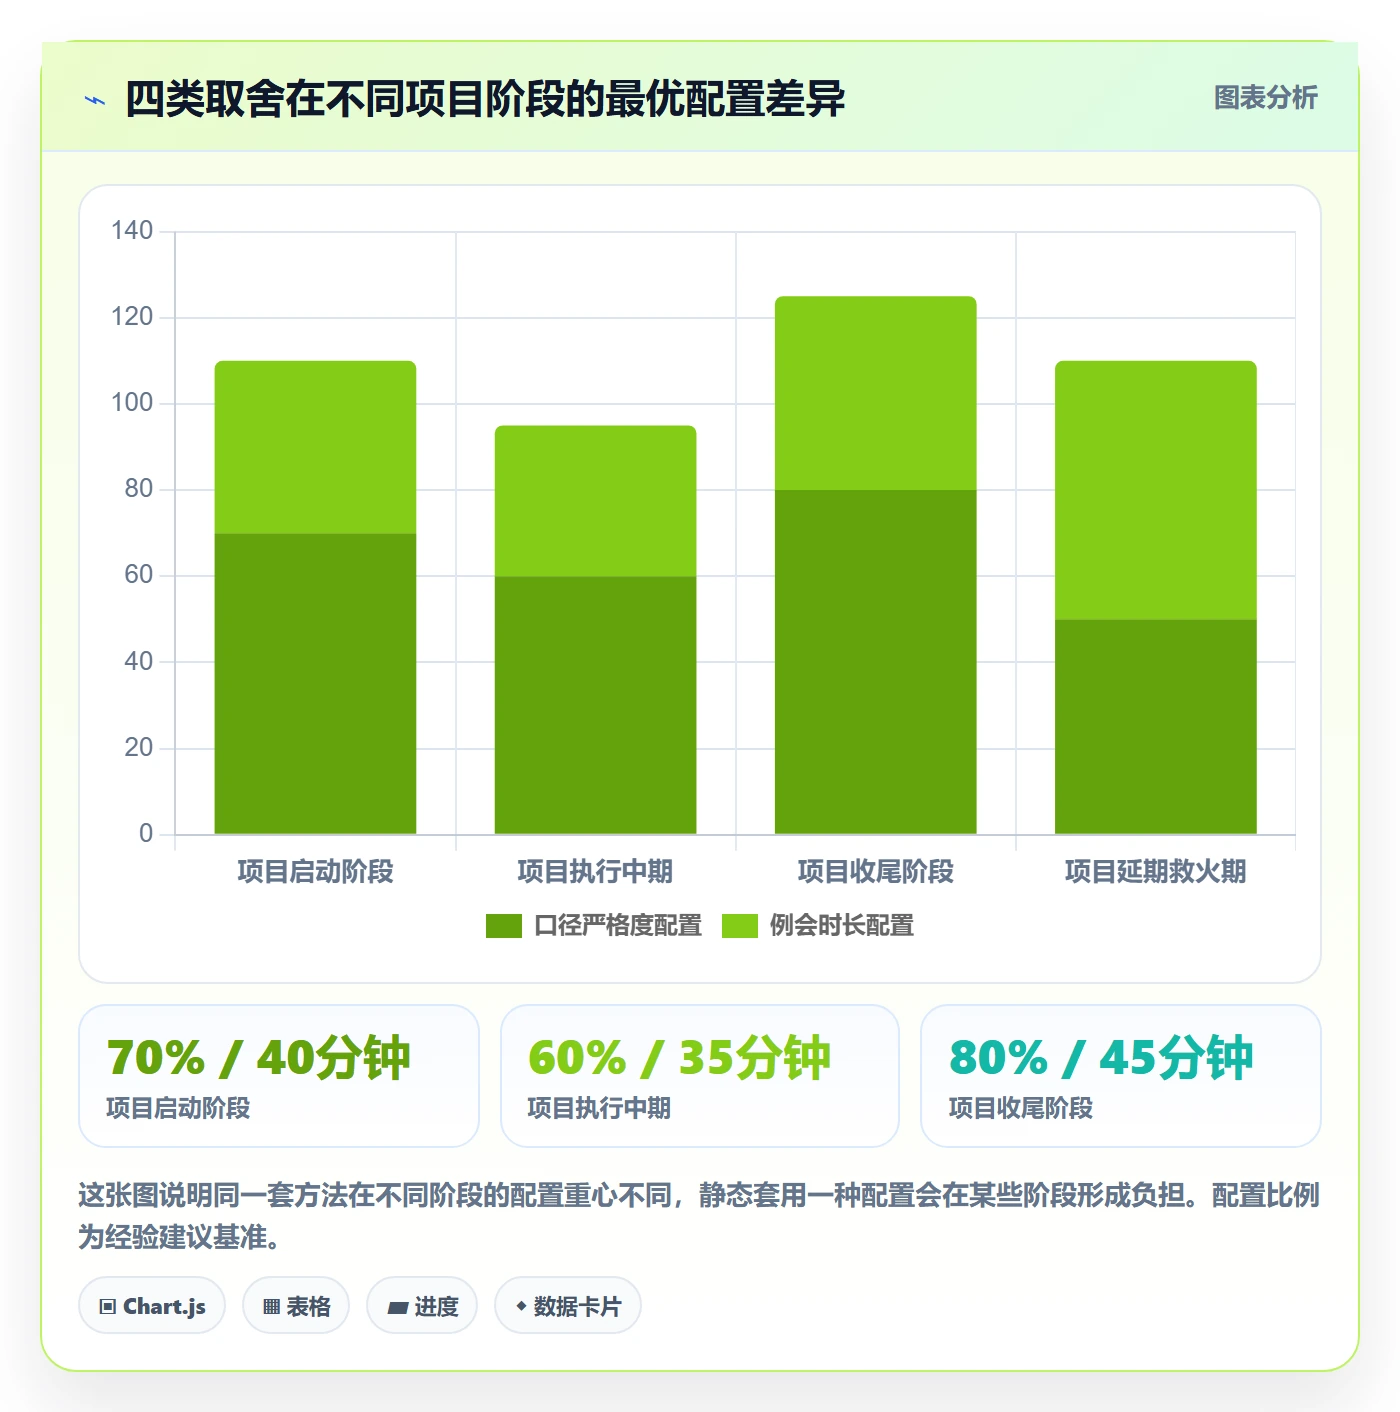Toggle the 口径严格度配置 legend color swatch
The height and width of the screenshot is (1412, 1400).
coord(503,926)
